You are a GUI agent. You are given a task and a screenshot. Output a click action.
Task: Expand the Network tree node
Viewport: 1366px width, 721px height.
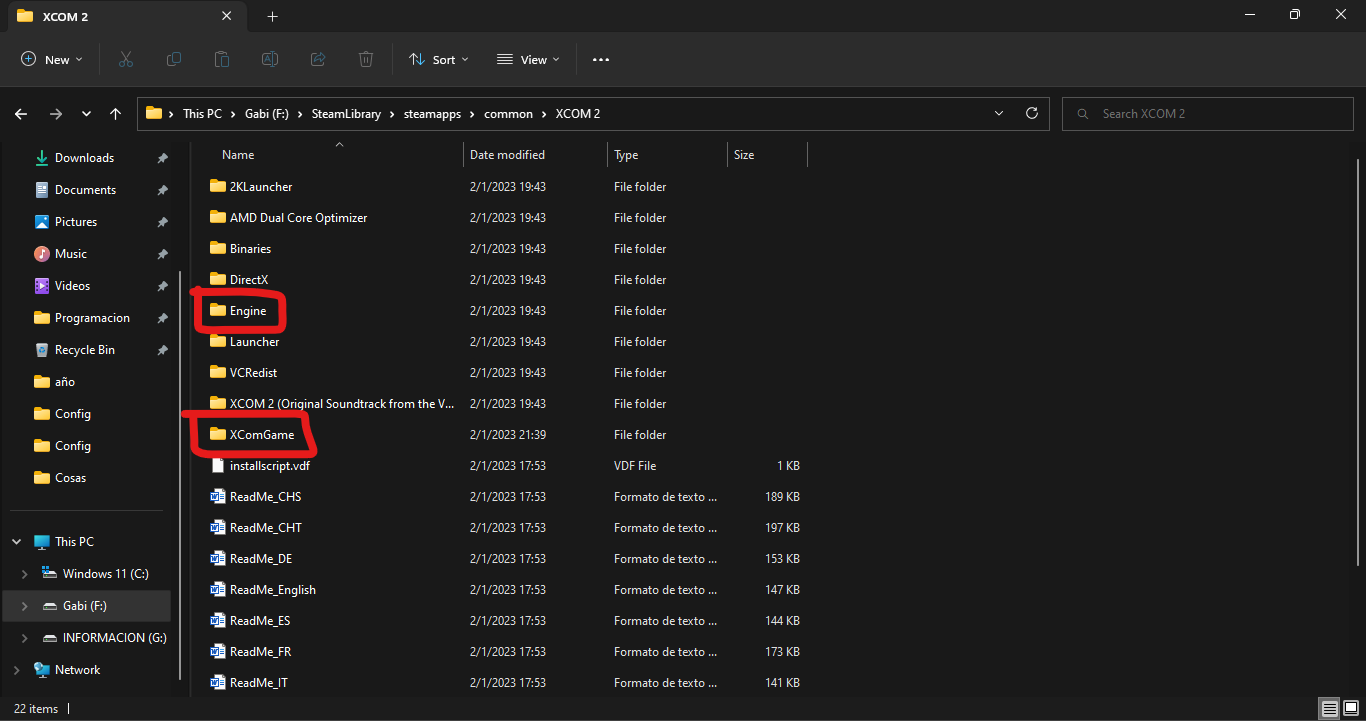tap(17, 670)
